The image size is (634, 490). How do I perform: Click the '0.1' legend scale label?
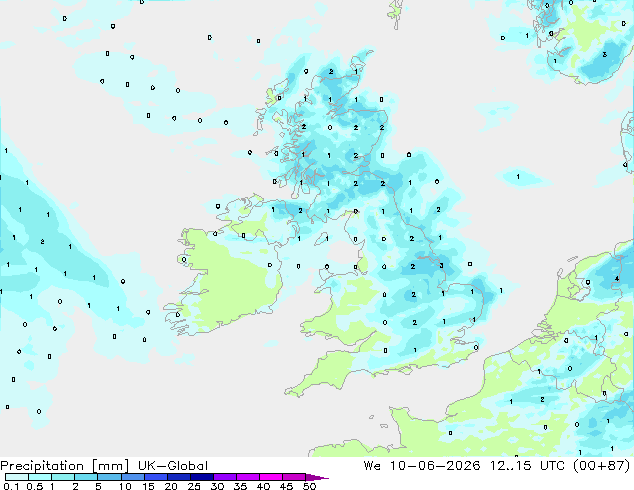tap(11, 486)
